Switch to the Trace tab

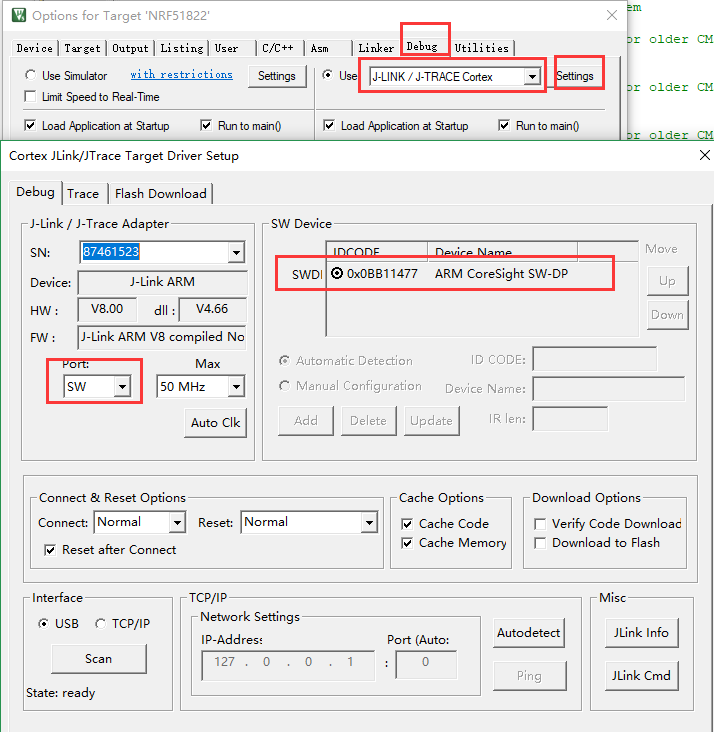pyautogui.click(x=83, y=194)
